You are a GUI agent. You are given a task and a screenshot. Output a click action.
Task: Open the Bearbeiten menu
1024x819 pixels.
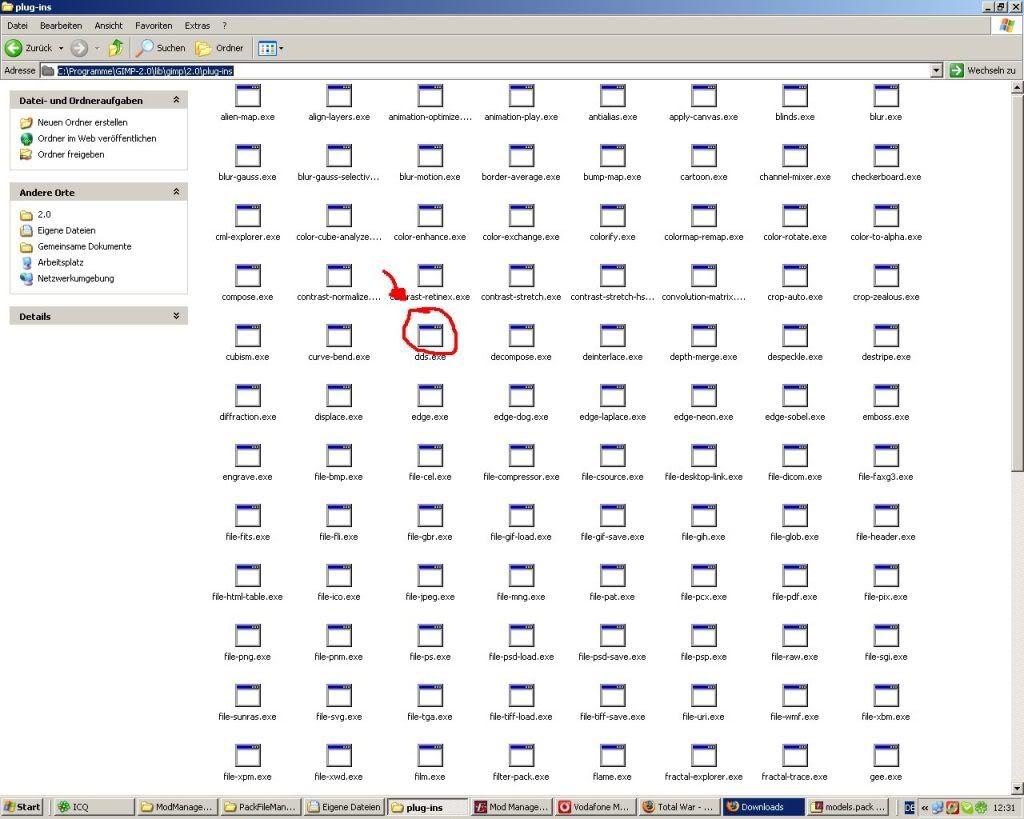click(60, 25)
